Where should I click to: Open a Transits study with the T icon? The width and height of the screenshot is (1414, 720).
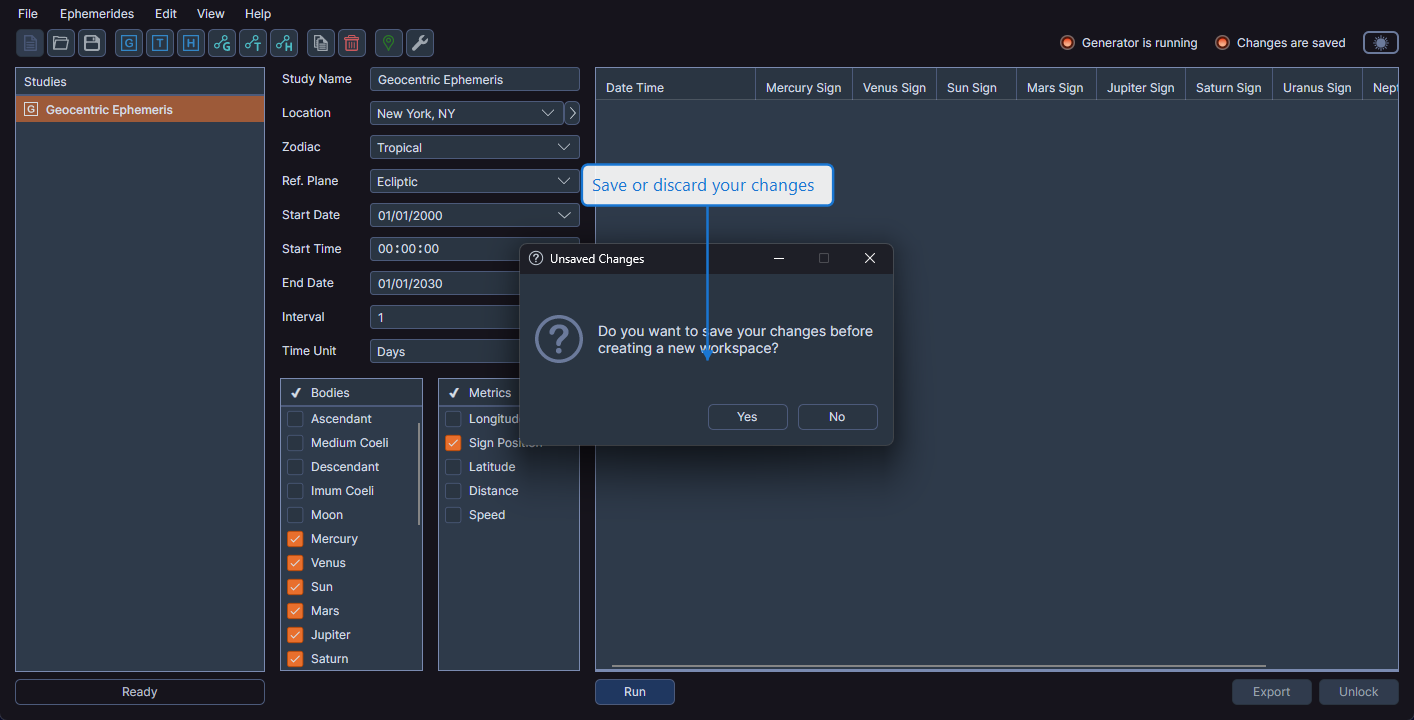[159, 43]
